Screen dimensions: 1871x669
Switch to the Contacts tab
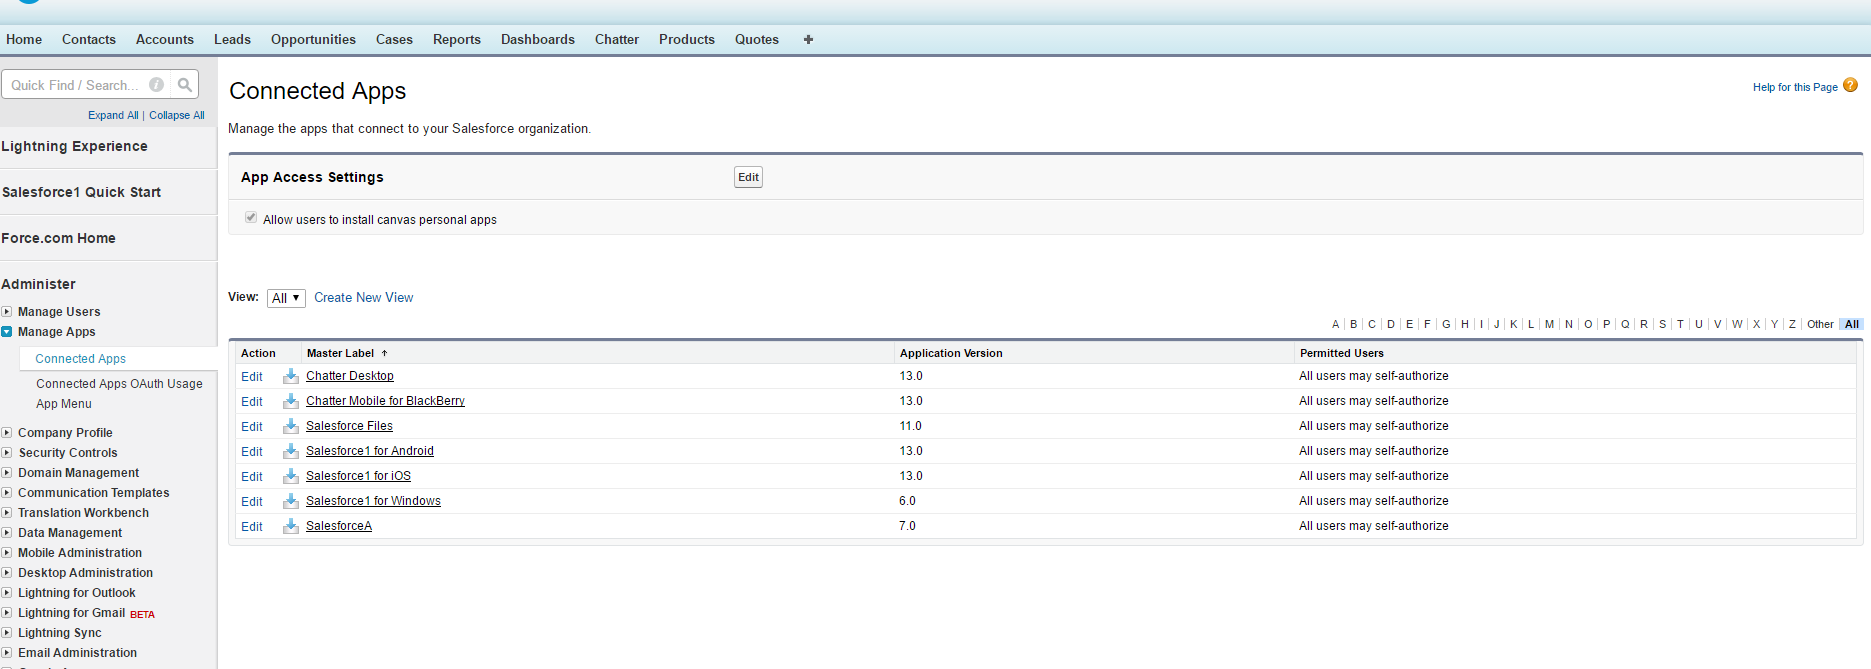coord(89,40)
